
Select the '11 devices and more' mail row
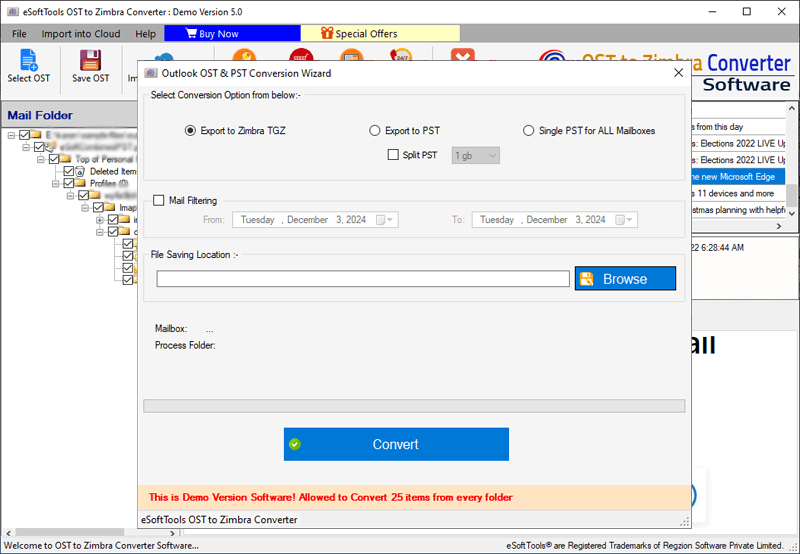(x=738, y=193)
